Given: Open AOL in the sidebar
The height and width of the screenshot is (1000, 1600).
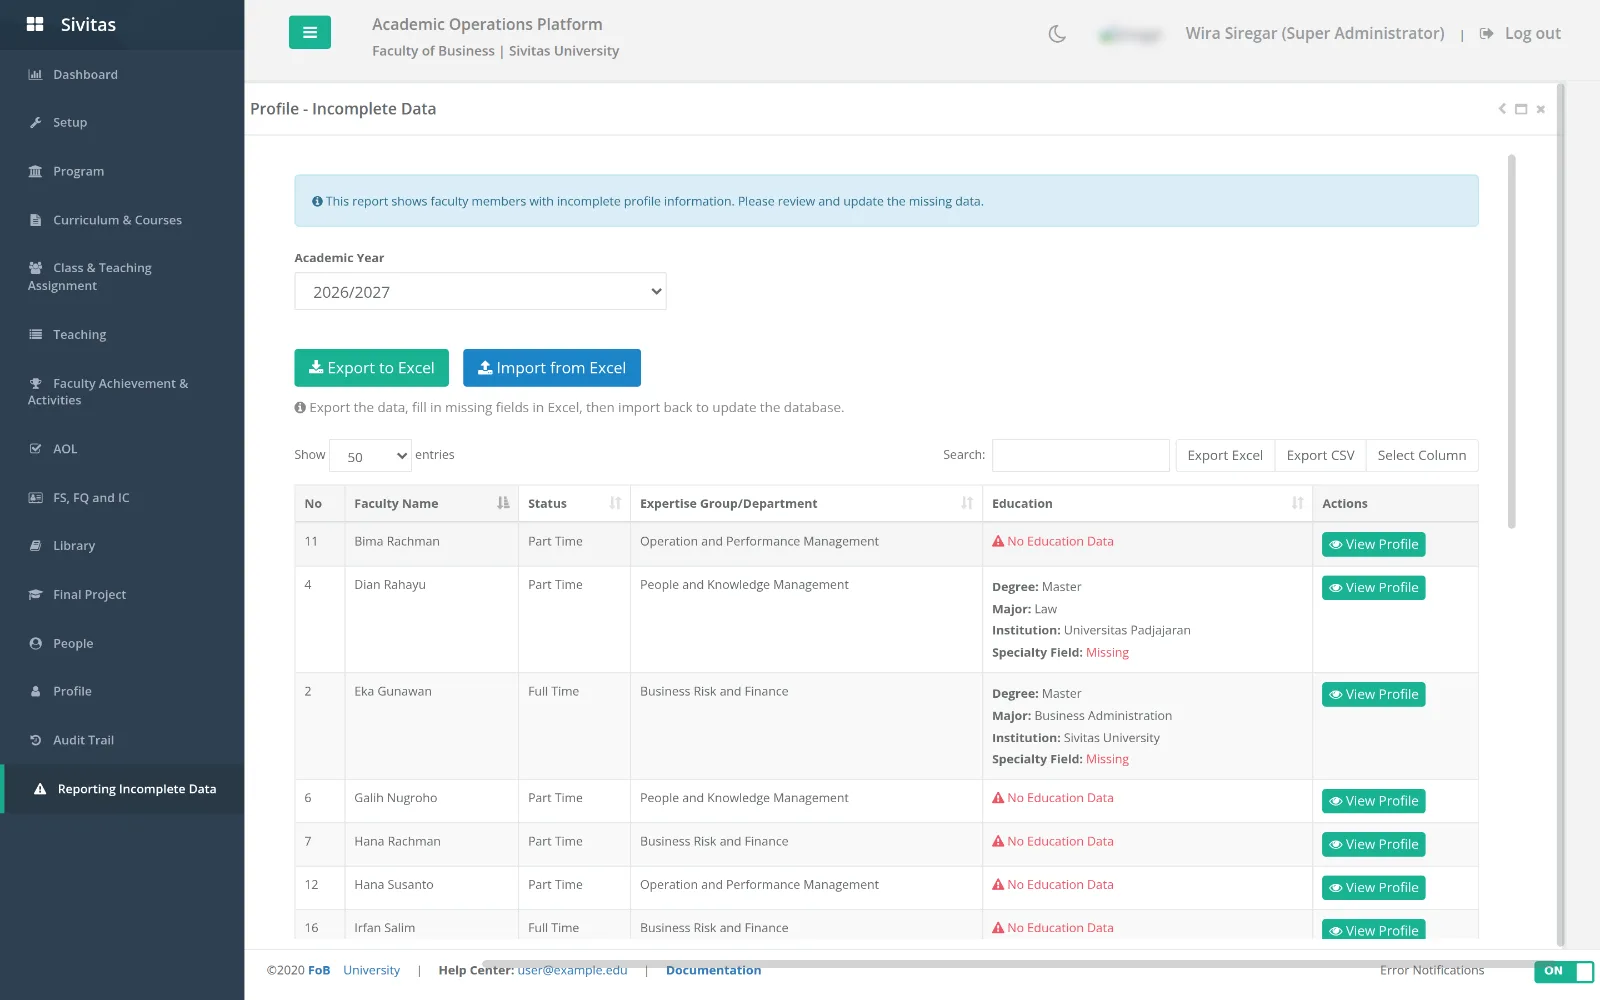Looking at the screenshot, I should 122,449.
